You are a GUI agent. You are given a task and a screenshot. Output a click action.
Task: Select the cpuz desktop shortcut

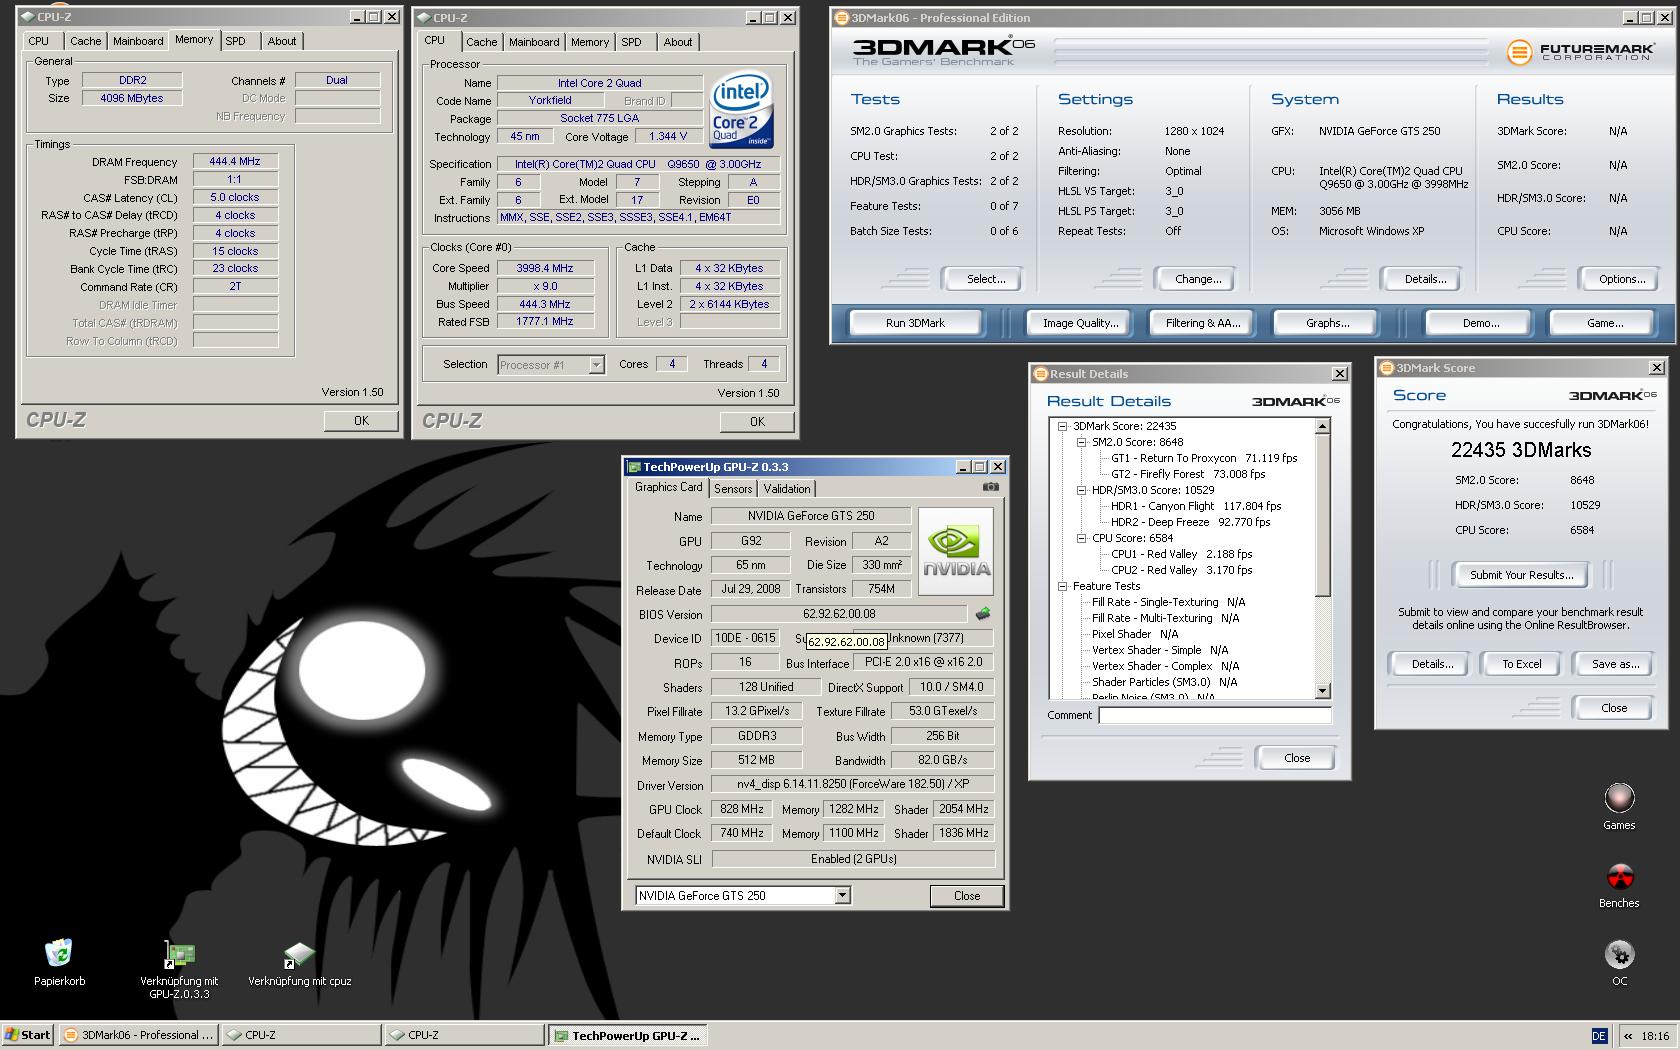[x=299, y=962]
